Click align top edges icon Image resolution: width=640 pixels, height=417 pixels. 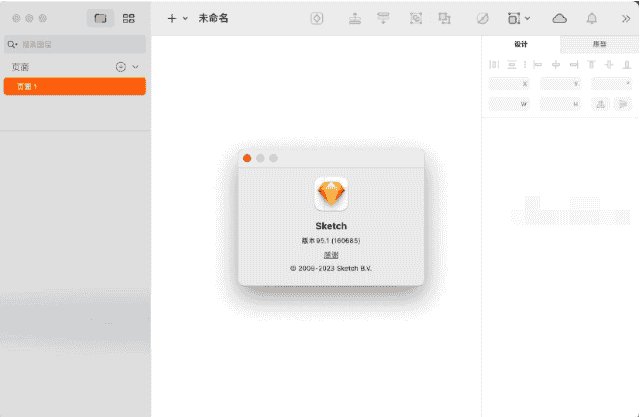[591, 64]
